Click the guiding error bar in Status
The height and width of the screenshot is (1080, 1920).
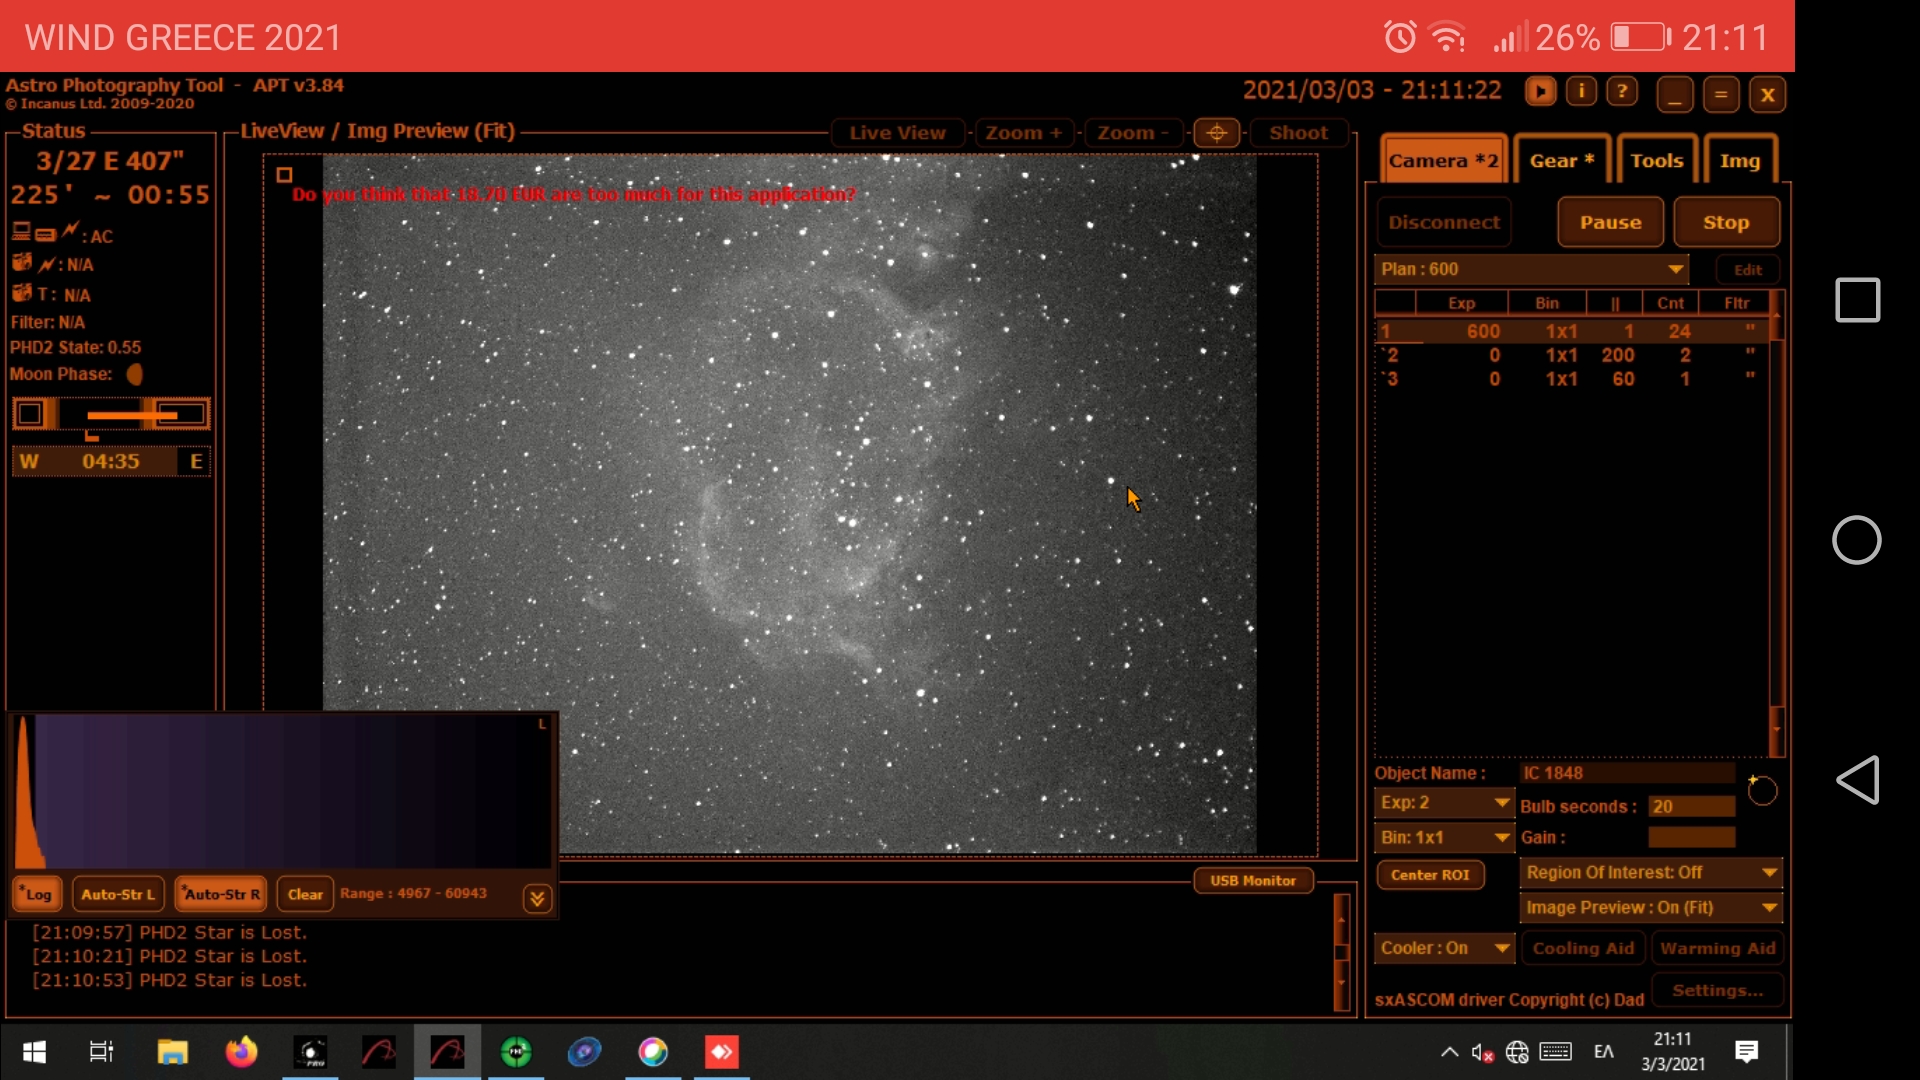click(111, 414)
